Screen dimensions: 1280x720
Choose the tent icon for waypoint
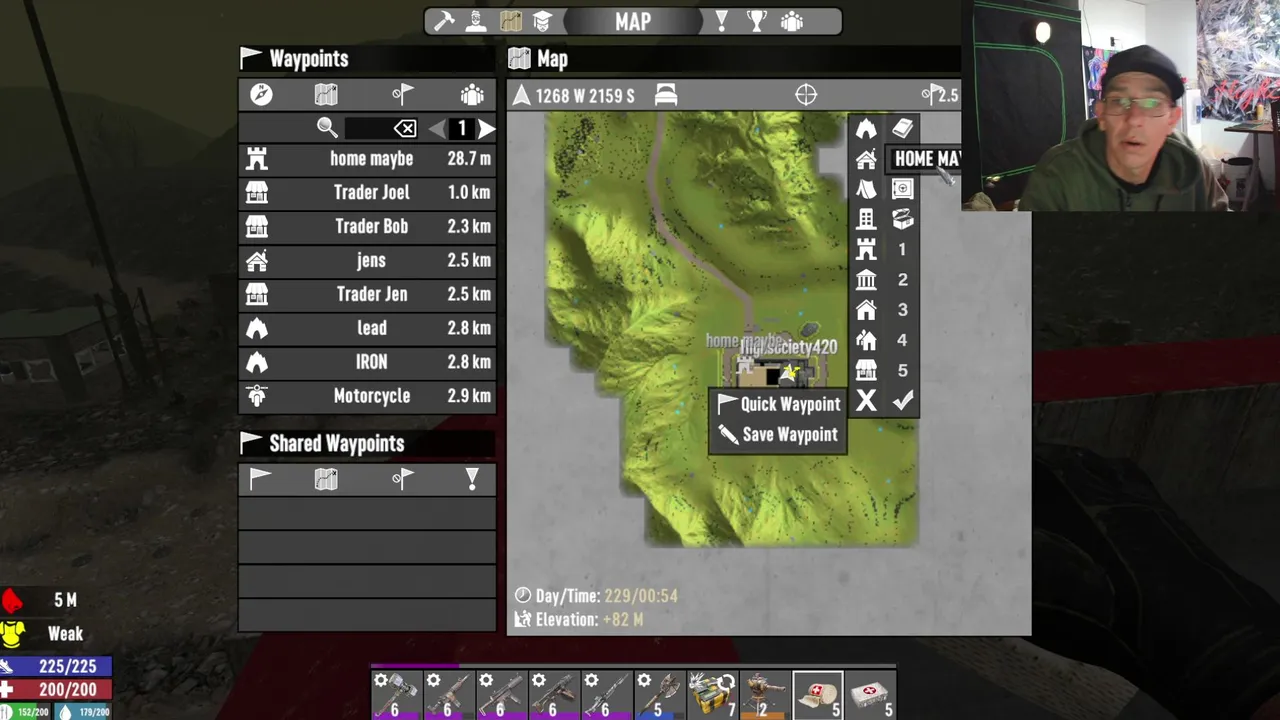point(866,189)
